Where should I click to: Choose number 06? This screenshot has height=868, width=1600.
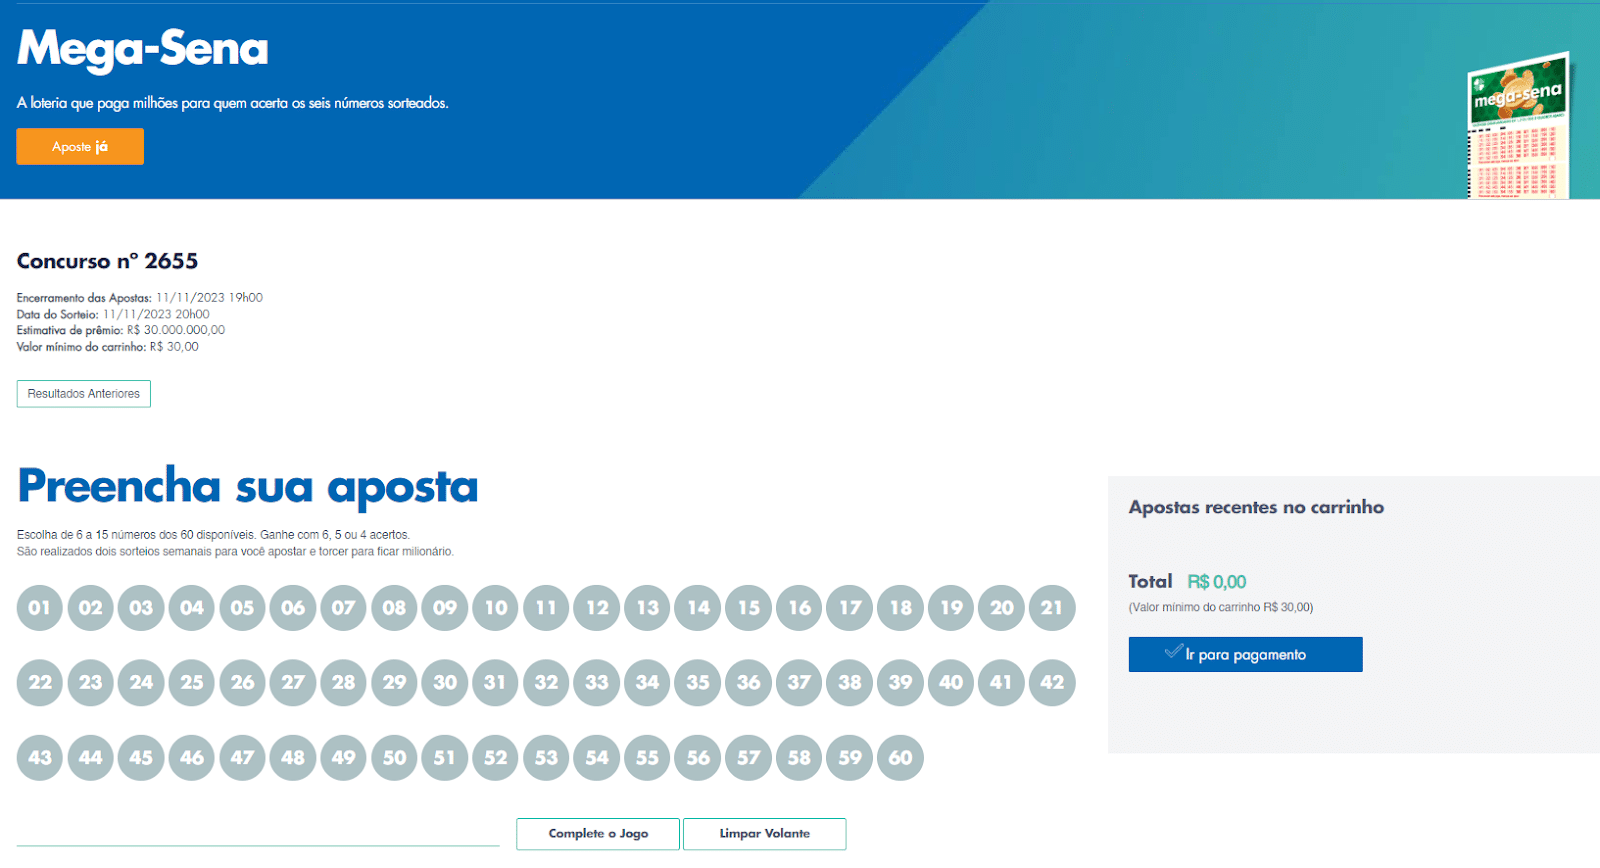point(293,608)
